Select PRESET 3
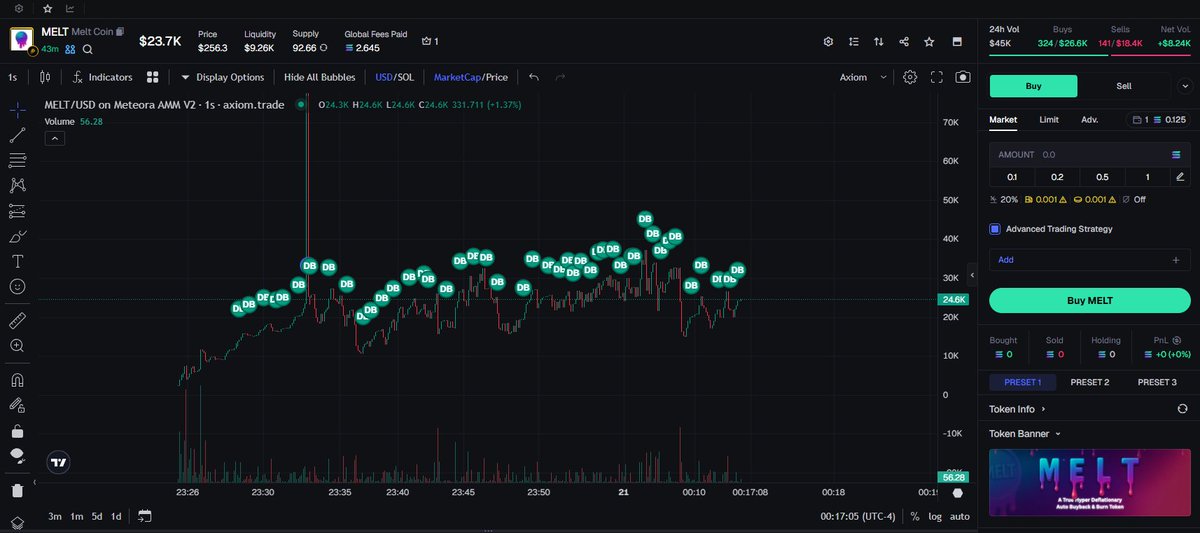Image resolution: width=1200 pixels, height=533 pixels. pos(1157,382)
